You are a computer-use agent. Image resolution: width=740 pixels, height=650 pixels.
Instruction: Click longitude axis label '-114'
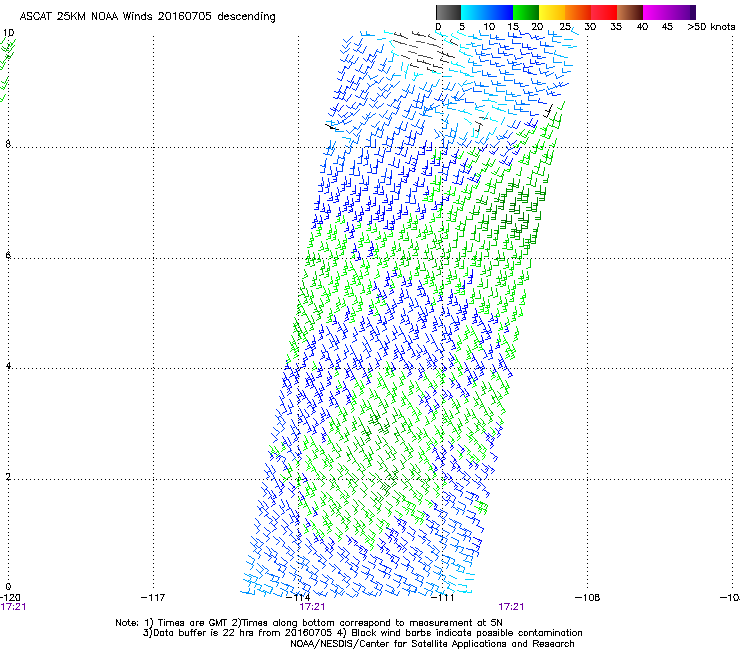point(298,598)
